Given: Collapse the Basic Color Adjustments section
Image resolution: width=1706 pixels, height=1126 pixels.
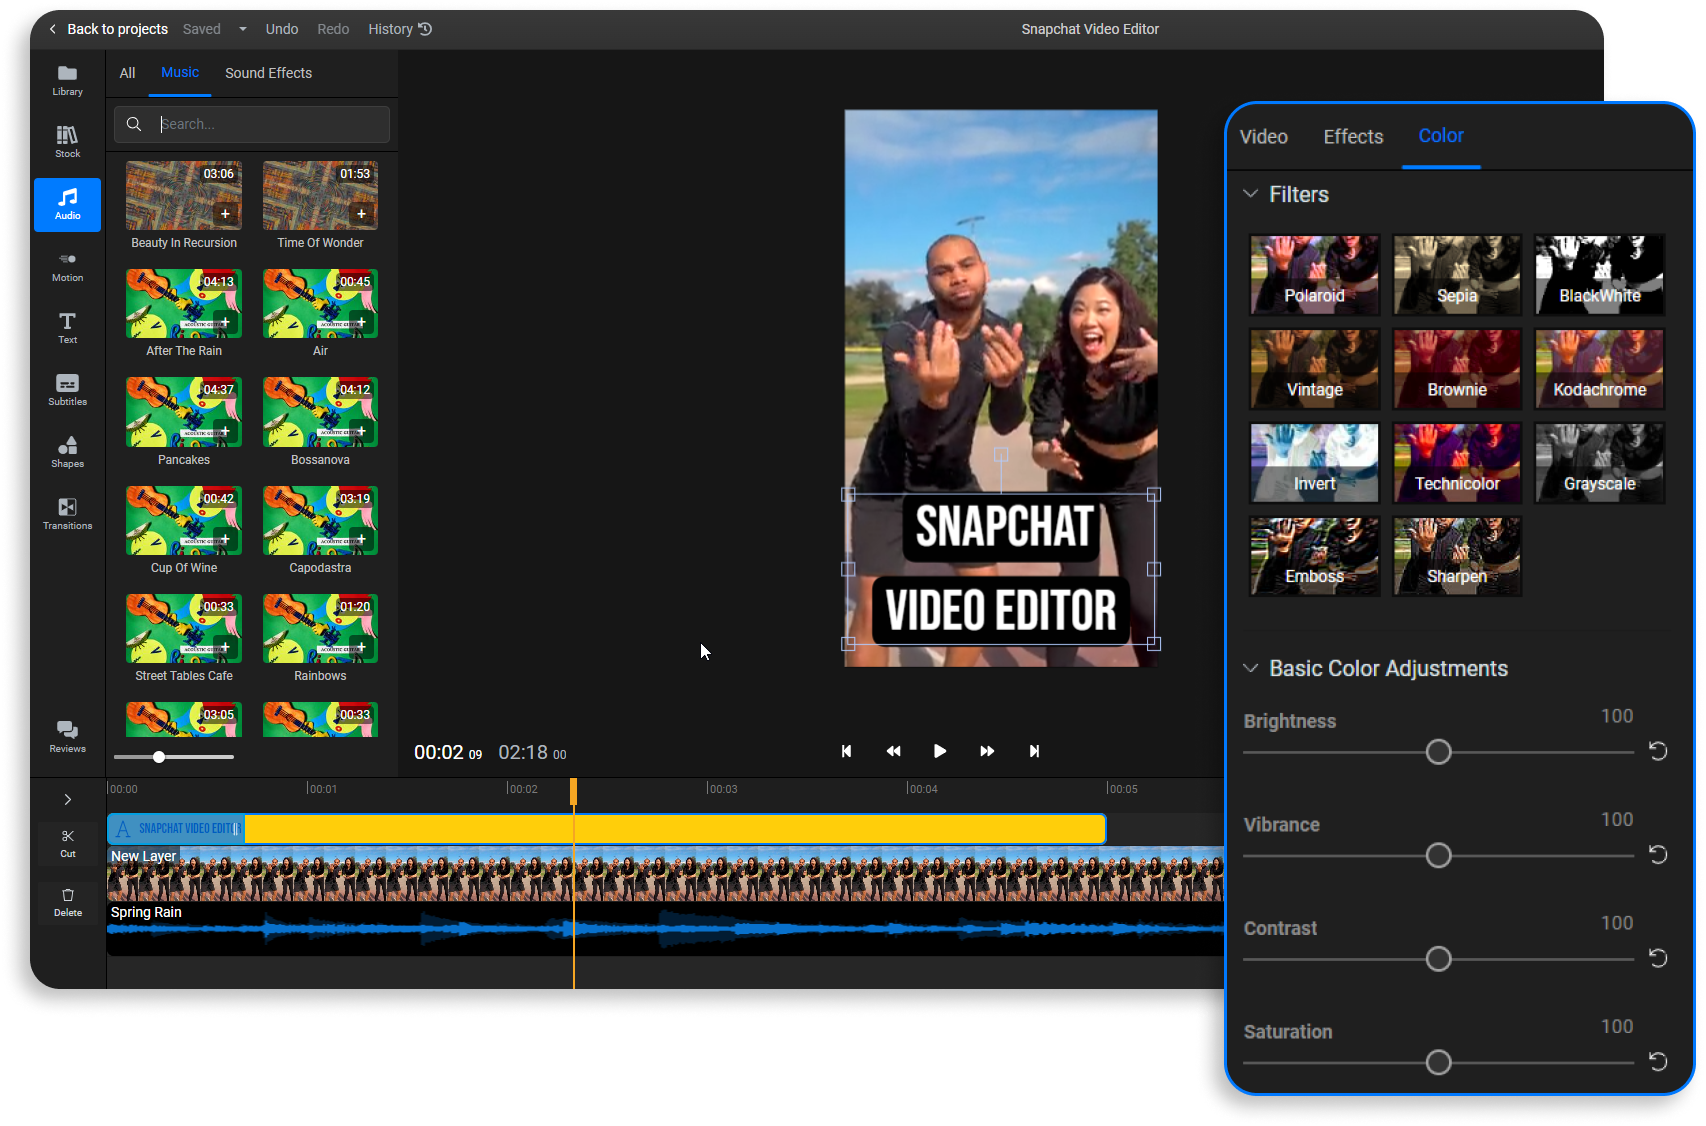Looking at the screenshot, I should (x=1250, y=668).
